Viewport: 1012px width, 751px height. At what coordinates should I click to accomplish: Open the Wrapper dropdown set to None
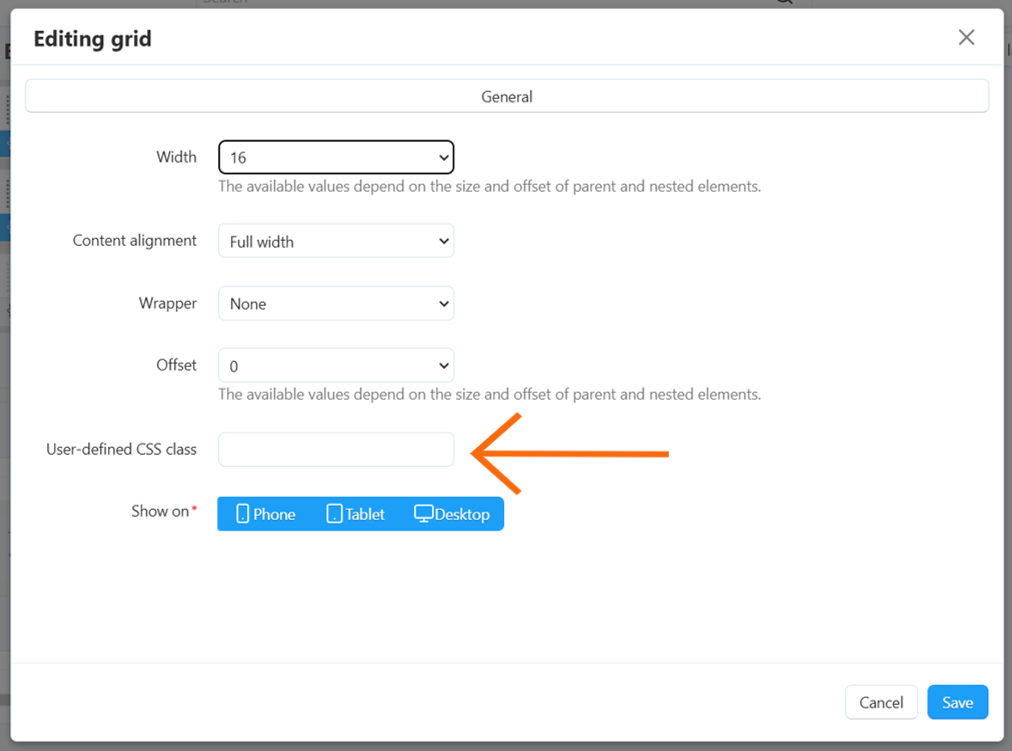pos(336,303)
